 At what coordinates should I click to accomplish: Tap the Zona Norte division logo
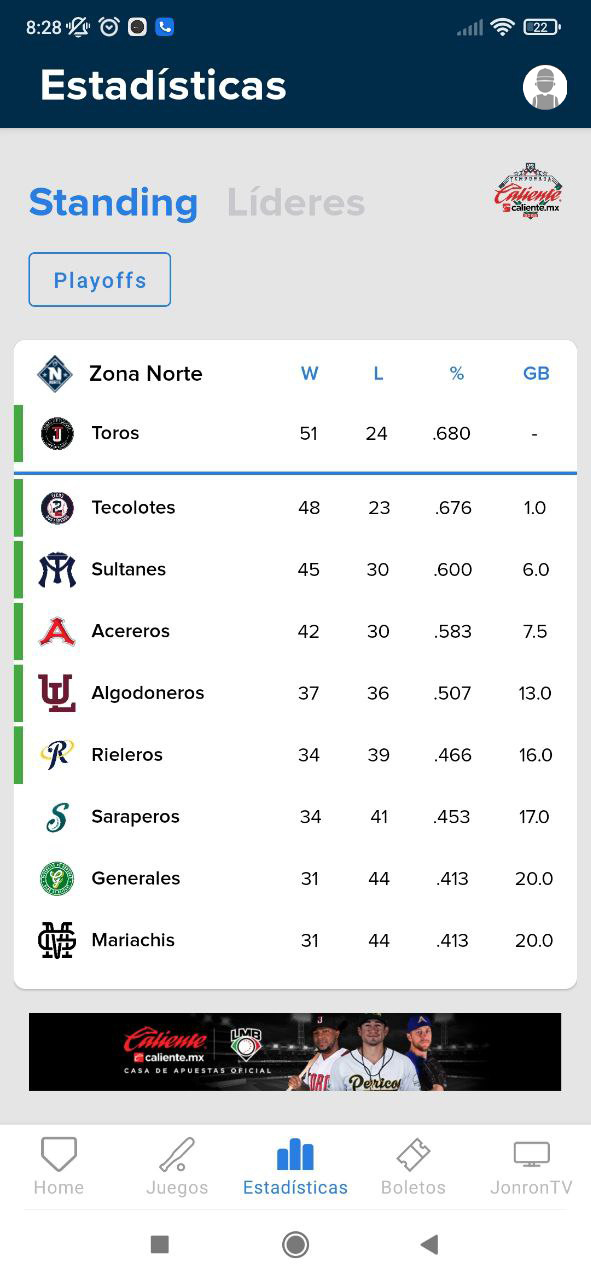[55, 374]
